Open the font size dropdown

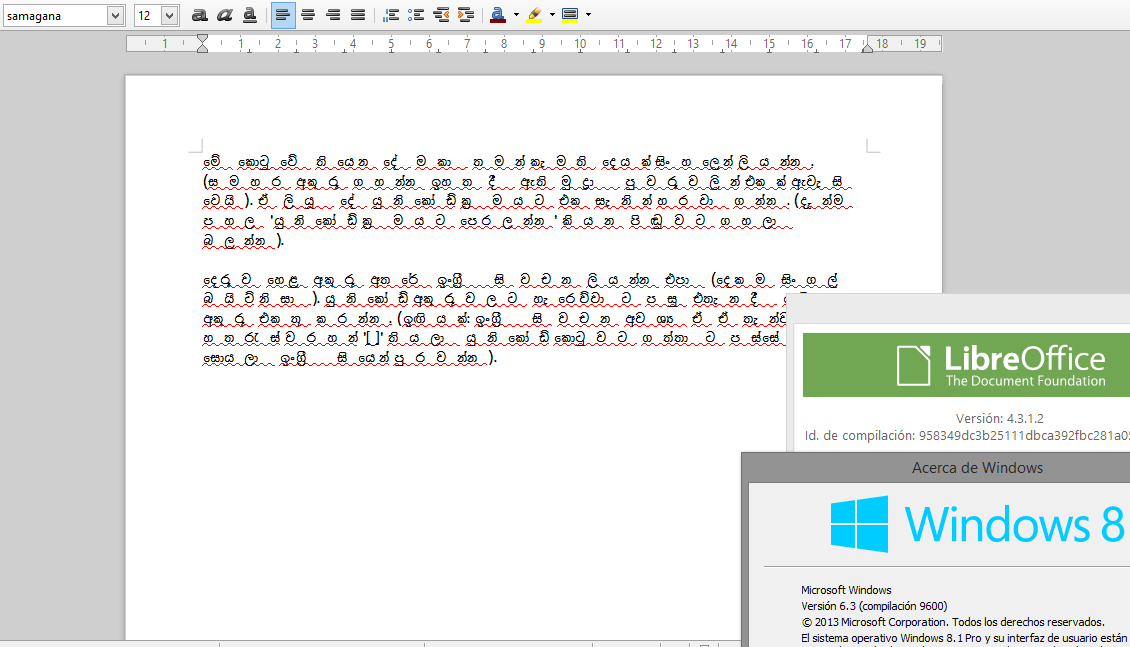pyautogui.click(x=169, y=15)
